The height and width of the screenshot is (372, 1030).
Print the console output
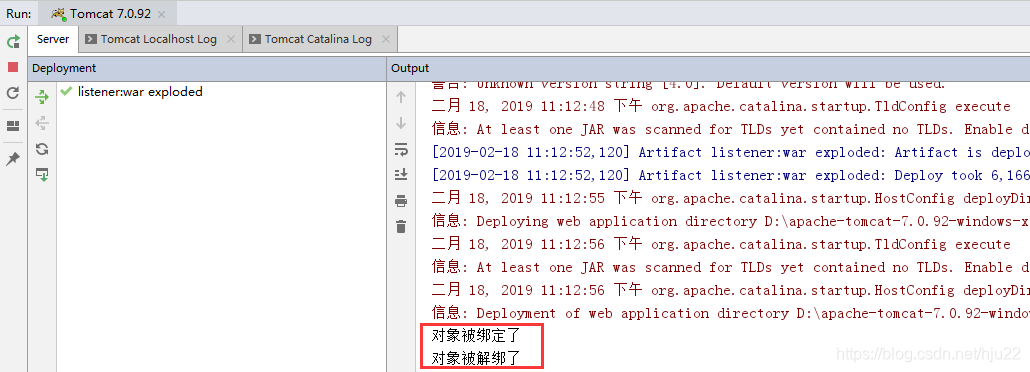coord(401,201)
